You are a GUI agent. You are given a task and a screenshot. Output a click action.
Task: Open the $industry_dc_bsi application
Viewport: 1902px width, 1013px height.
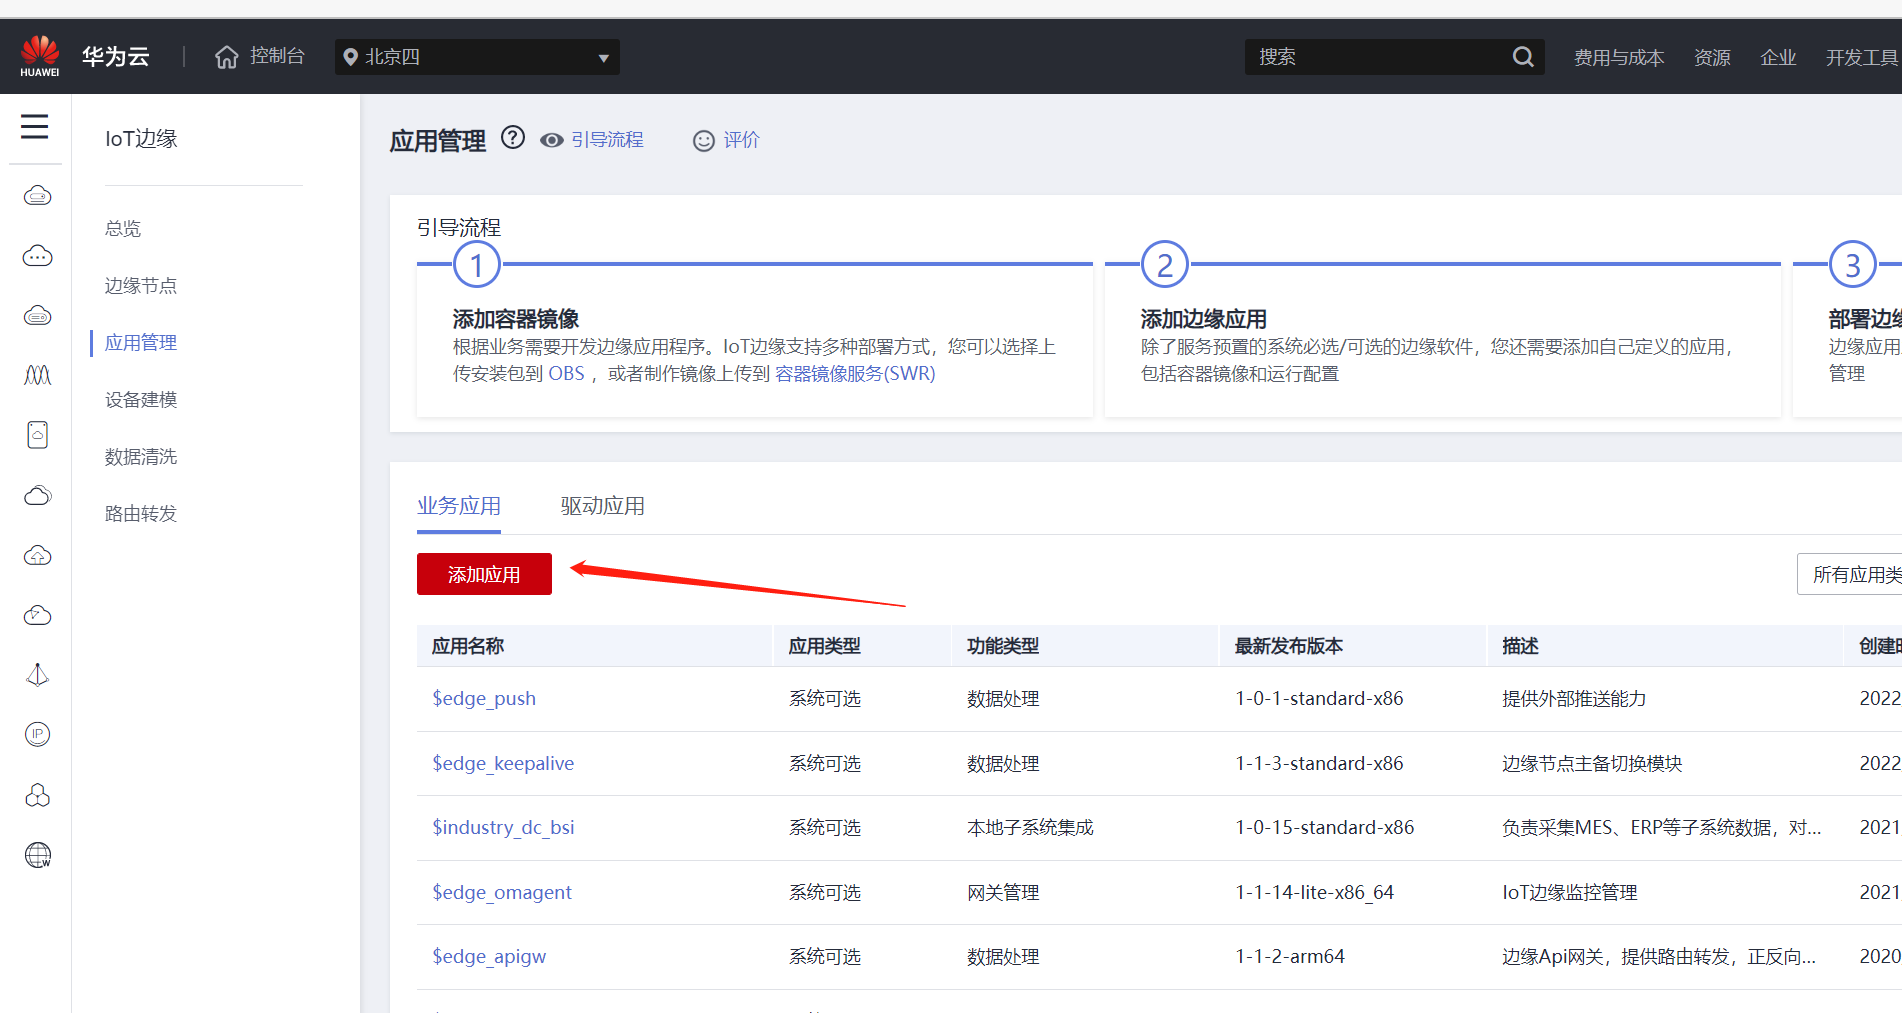503,827
